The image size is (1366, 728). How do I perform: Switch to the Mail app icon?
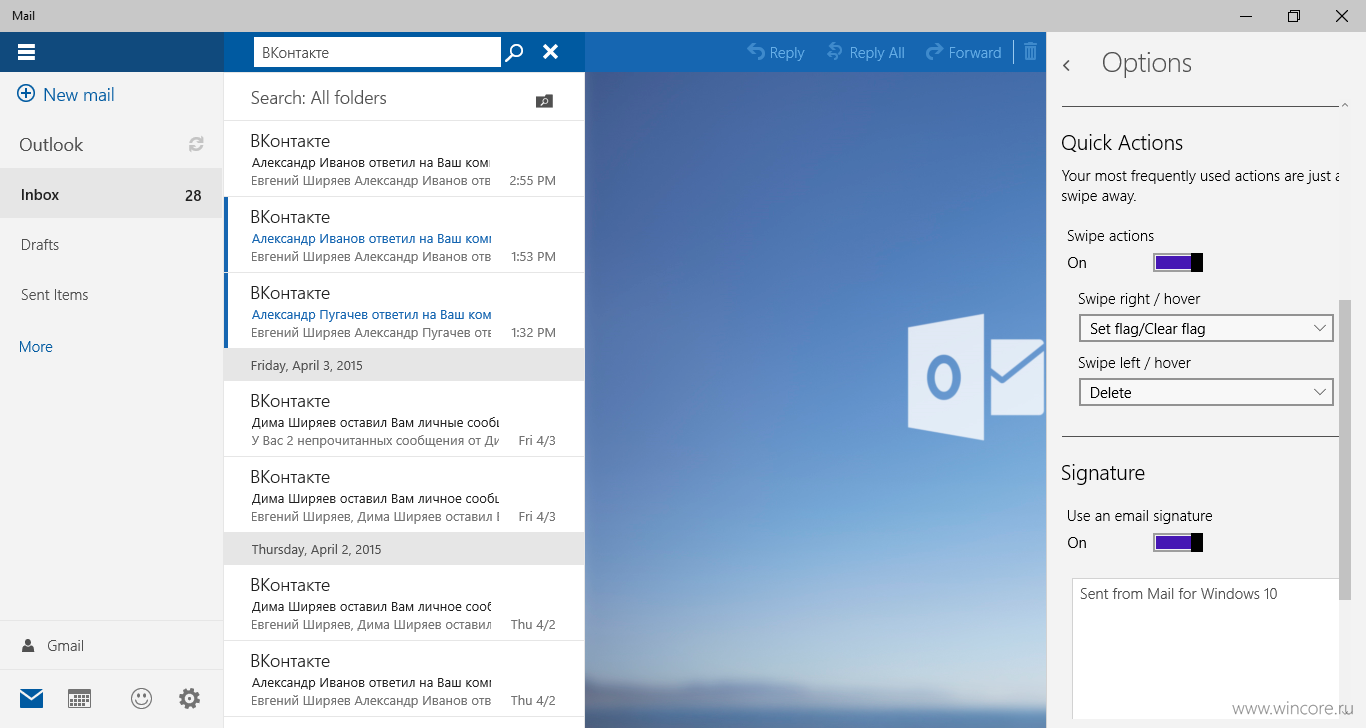(32, 699)
